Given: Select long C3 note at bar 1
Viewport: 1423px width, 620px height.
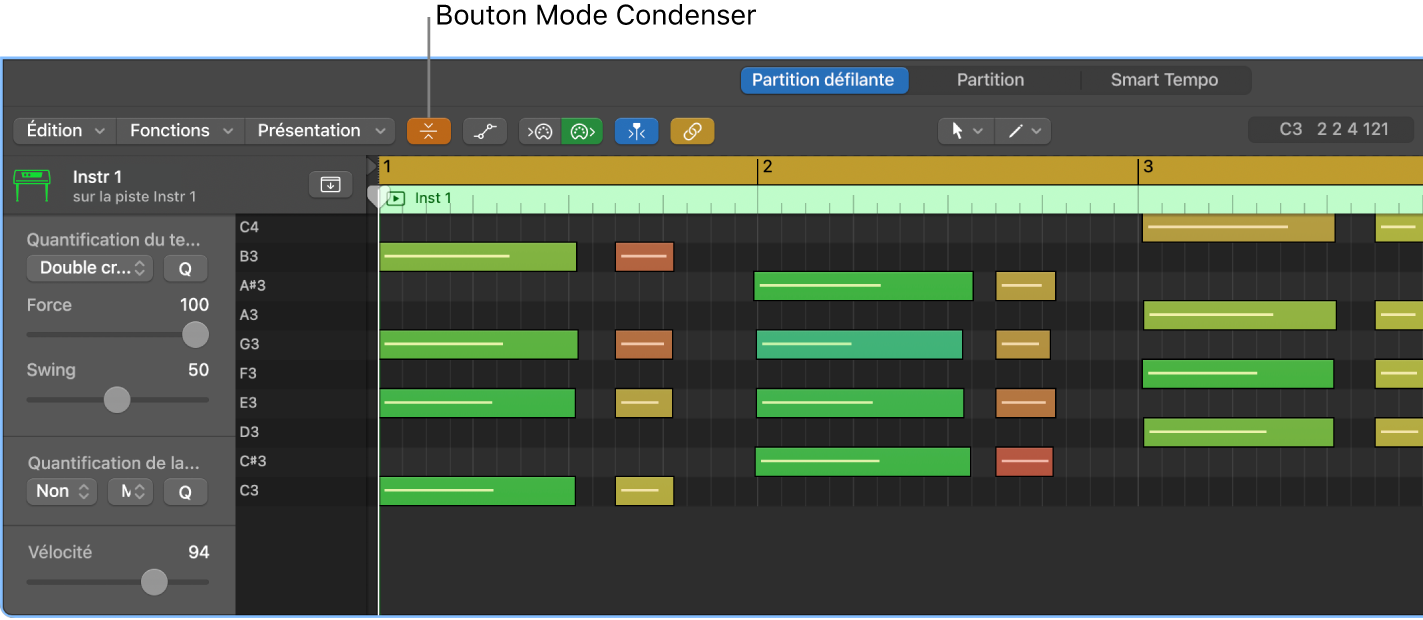Looking at the screenshot, I should pyautogui.click(x=477, y=491).
